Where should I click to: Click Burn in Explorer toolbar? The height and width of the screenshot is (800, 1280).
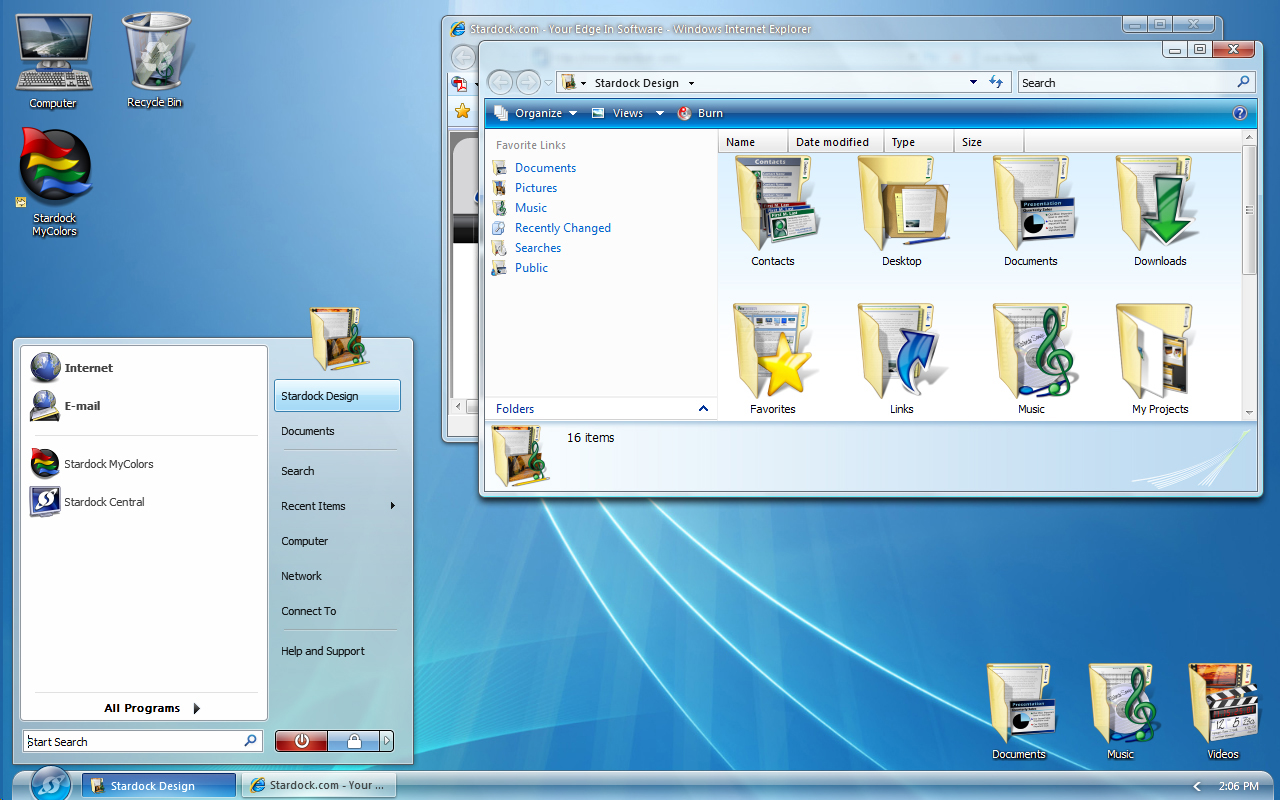click(x=700, y=113)
